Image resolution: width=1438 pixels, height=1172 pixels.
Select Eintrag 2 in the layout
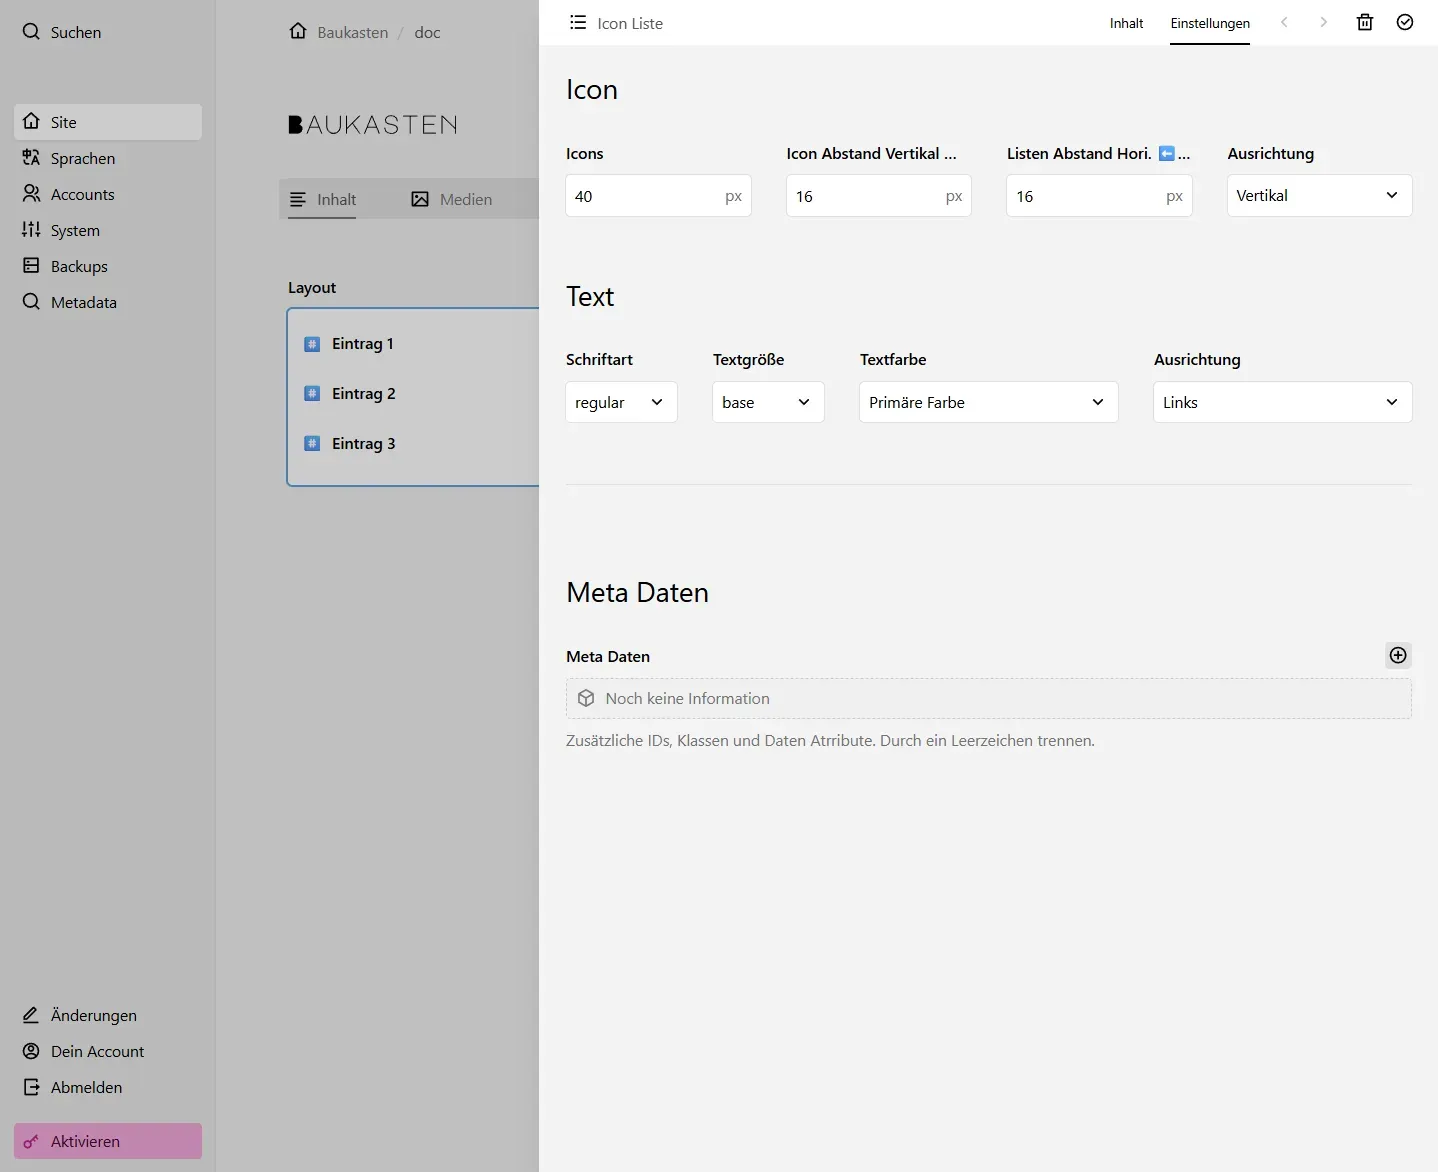pyautogui.click(x=362, y=393)
